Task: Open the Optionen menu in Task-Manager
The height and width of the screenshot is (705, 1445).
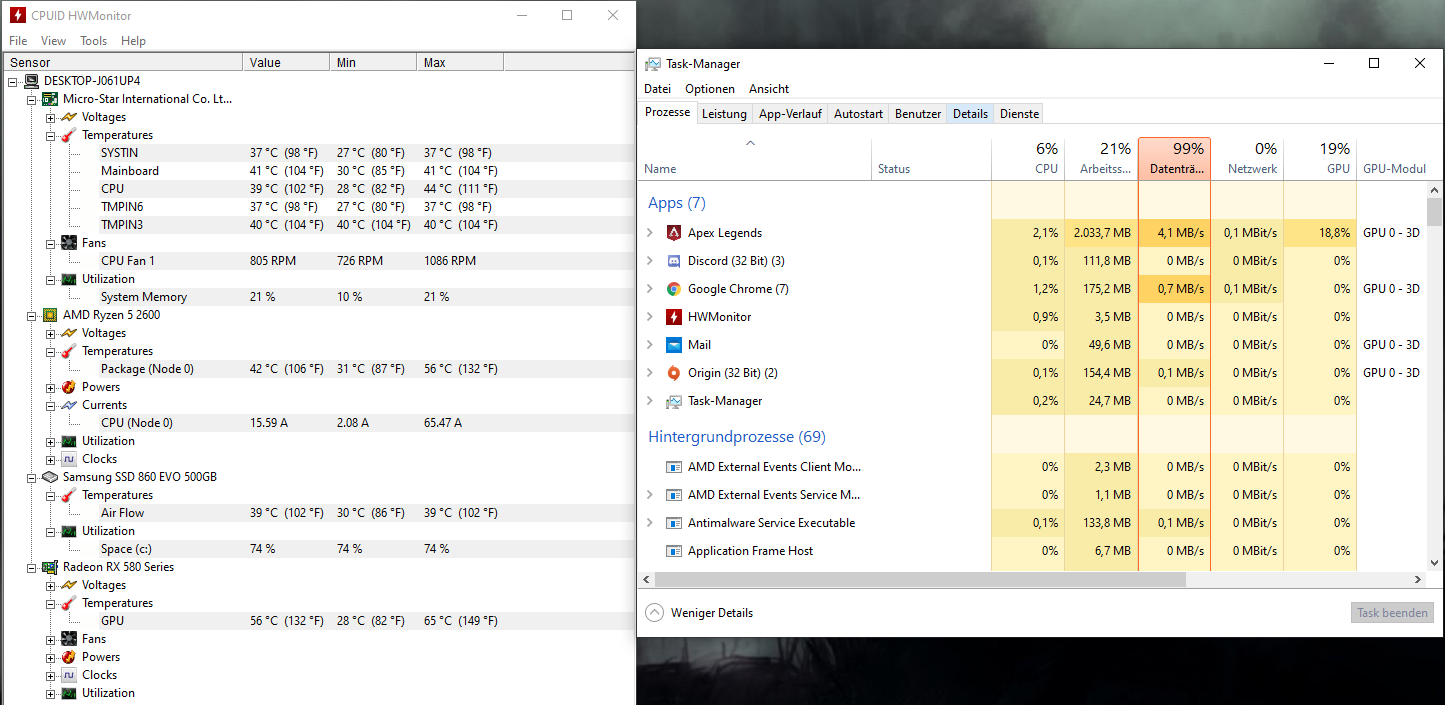Action: (710, 89)
